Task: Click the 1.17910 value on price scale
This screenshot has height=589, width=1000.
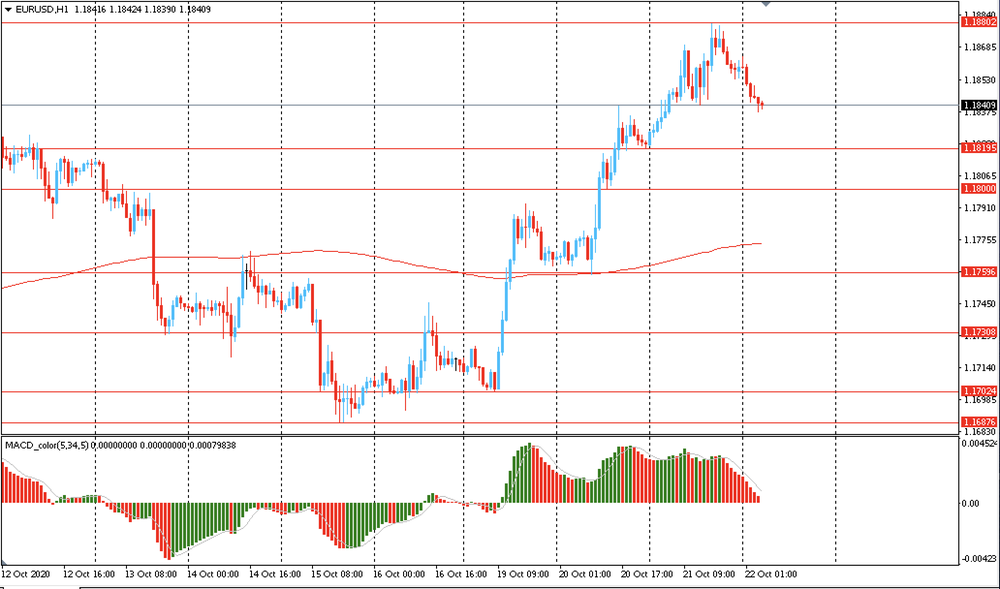Action: pos(978,208)
